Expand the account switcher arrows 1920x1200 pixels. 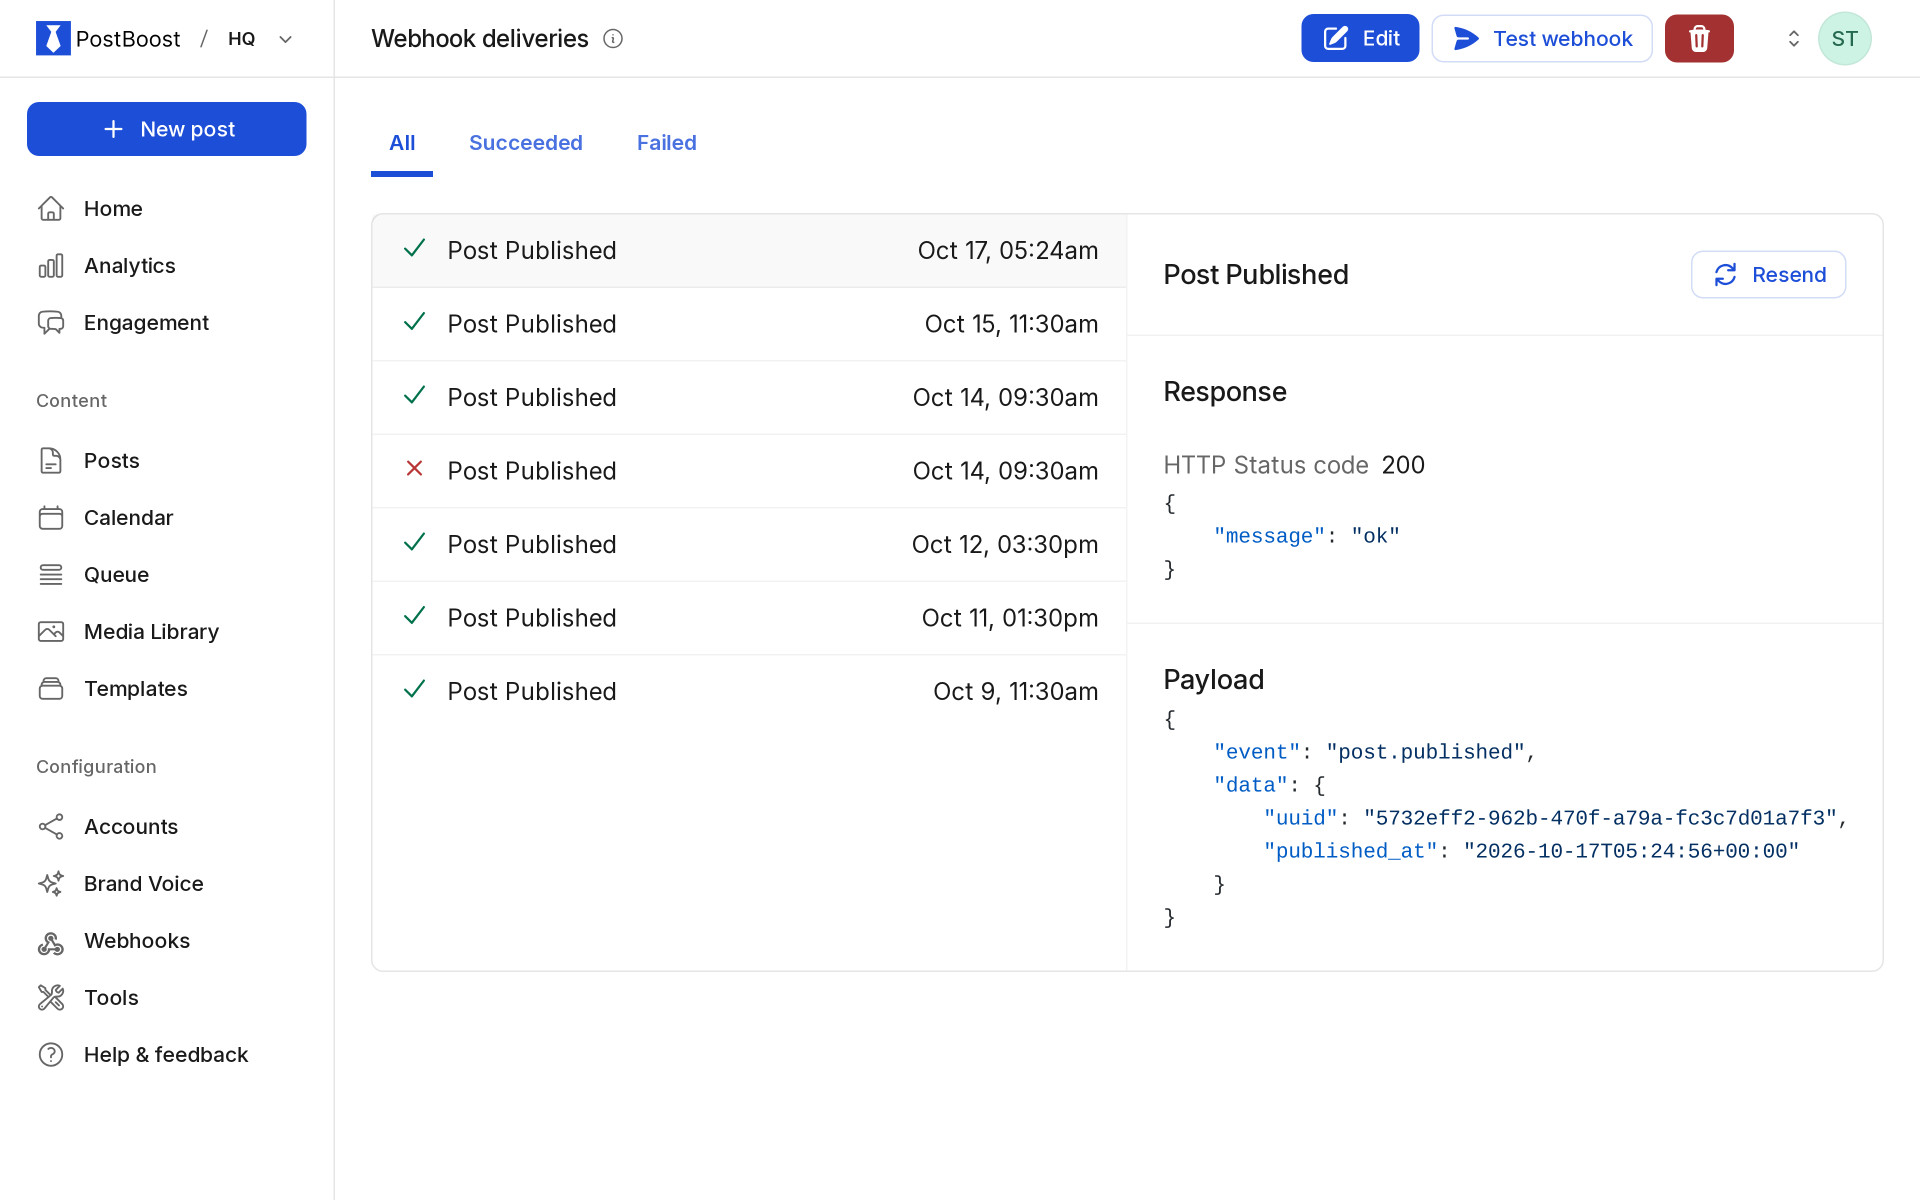[x=1793, y=38]
